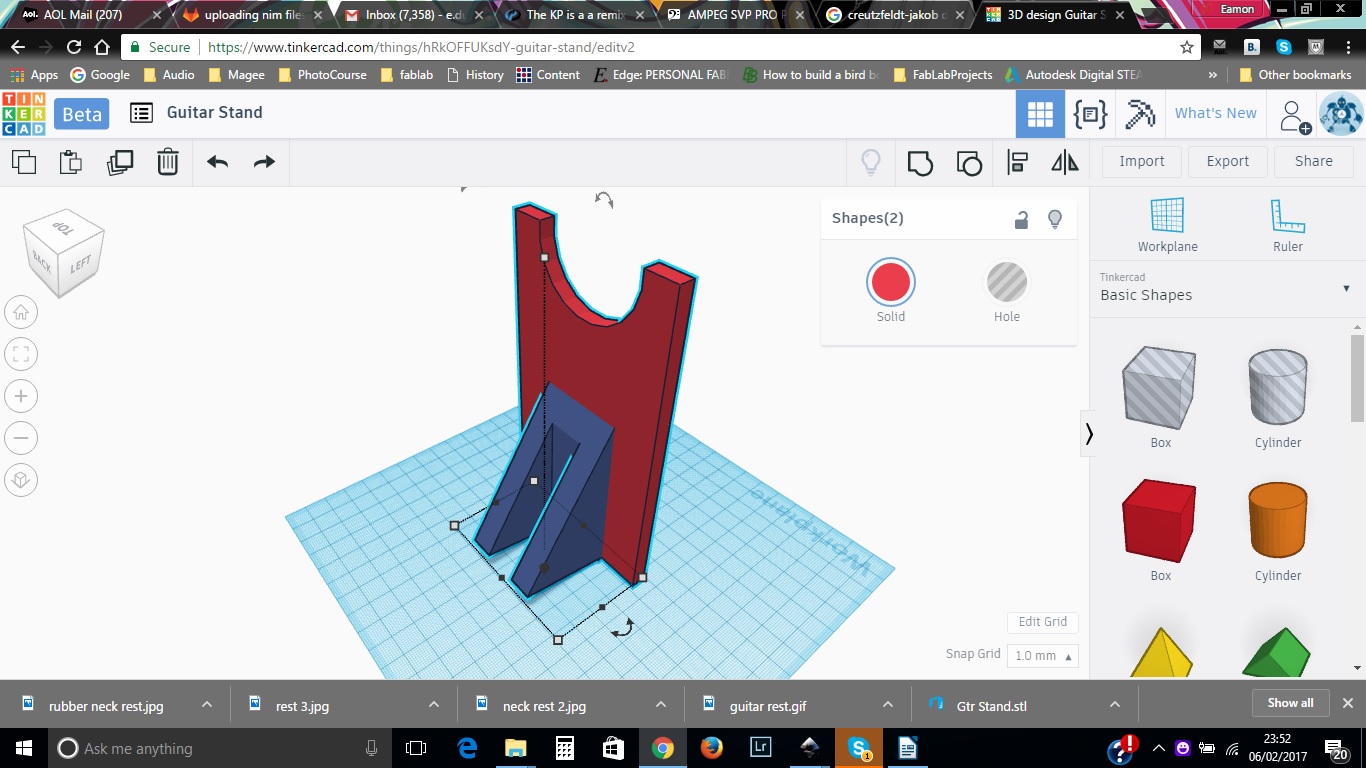
Task: Click Show all downloads button
Action: click(1290, 703)
